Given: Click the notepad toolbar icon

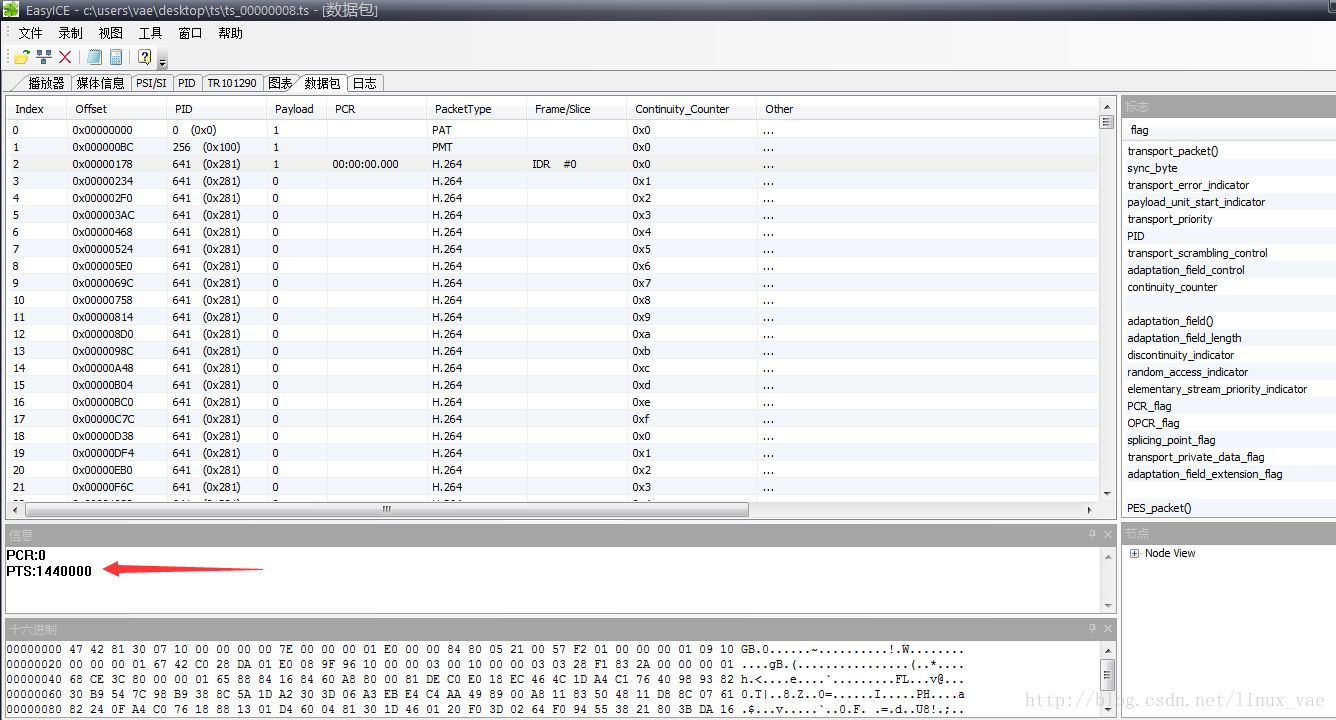Looking at the screenshot, I should click(x=94, y=57).
